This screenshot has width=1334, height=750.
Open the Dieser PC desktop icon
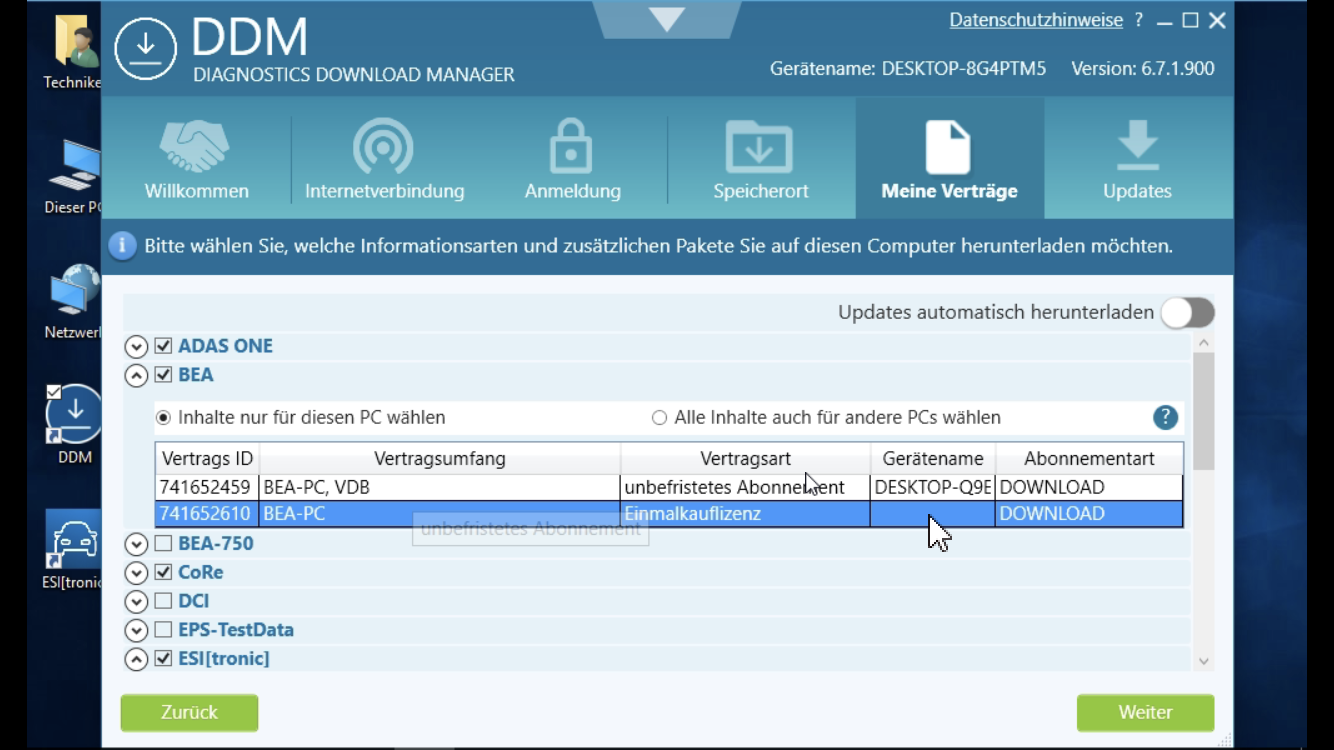[72, 177]
